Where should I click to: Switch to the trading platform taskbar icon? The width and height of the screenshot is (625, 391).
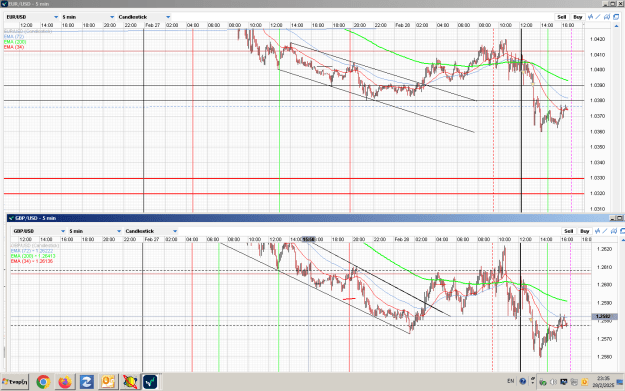click(x=151, y=382)
